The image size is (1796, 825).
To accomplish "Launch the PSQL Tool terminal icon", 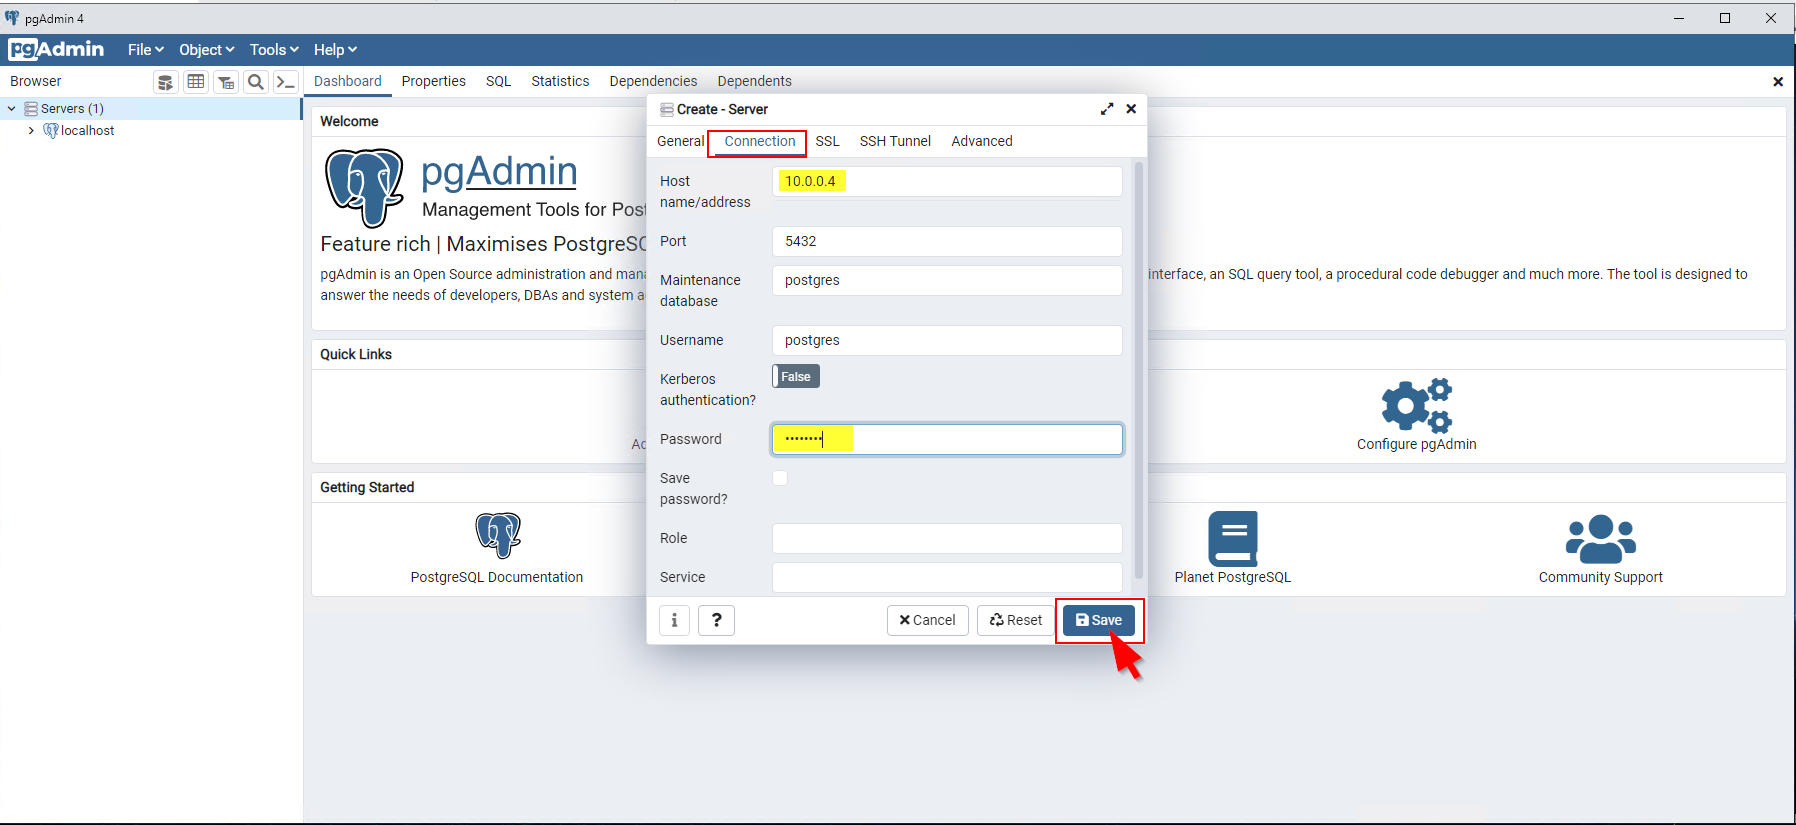I will click(286, 82).
